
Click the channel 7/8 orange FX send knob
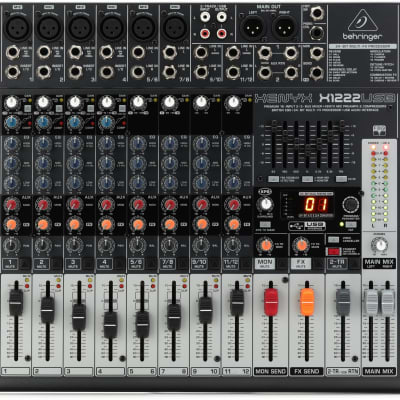[x=169, y=224]
